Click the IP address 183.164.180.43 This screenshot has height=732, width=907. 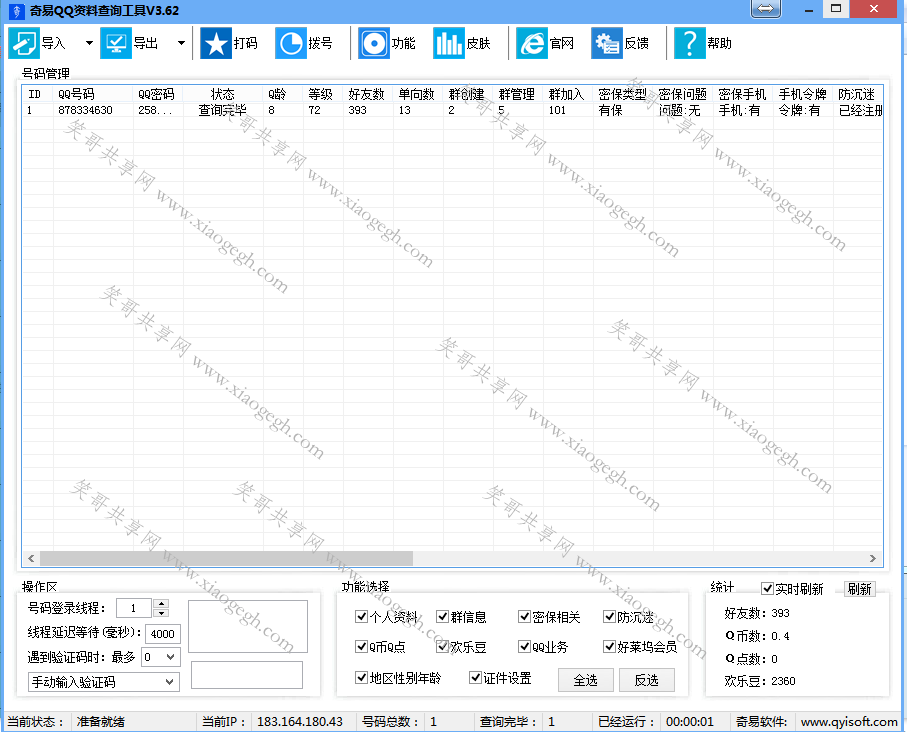coord(300,722)
